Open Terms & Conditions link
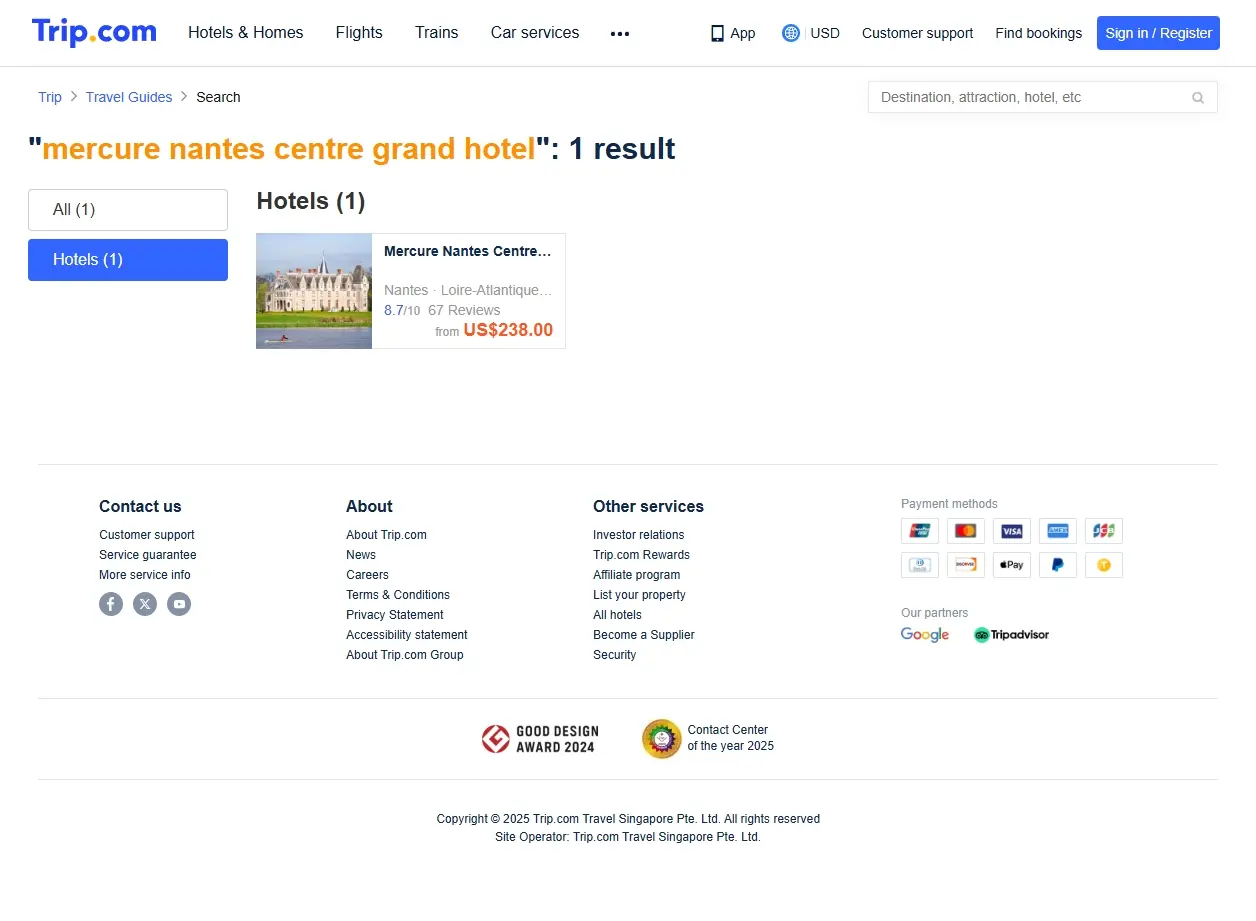The width and height of the screenshot is (1256, 921). pyautogui.click(x=398, y=595)
